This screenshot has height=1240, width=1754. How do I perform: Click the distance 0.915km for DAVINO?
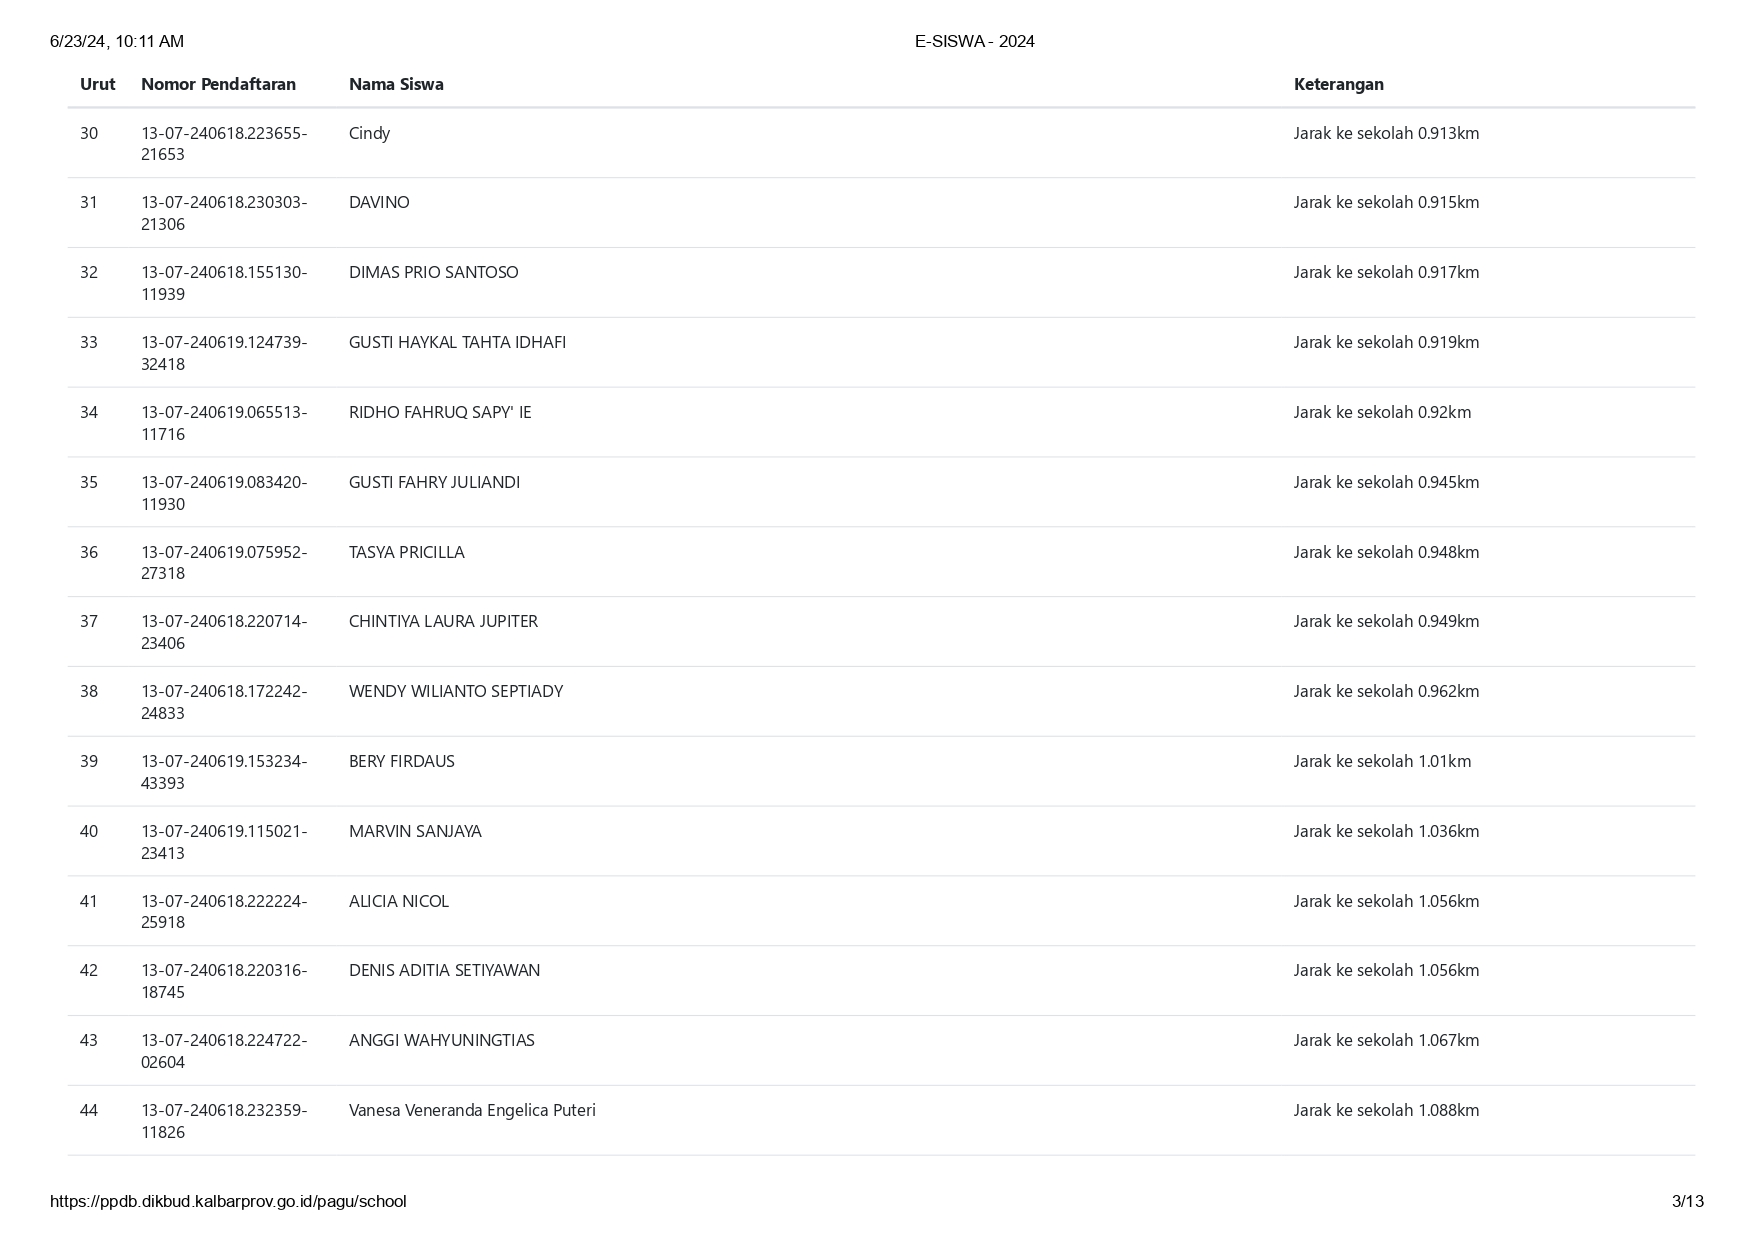(1386, 202)
